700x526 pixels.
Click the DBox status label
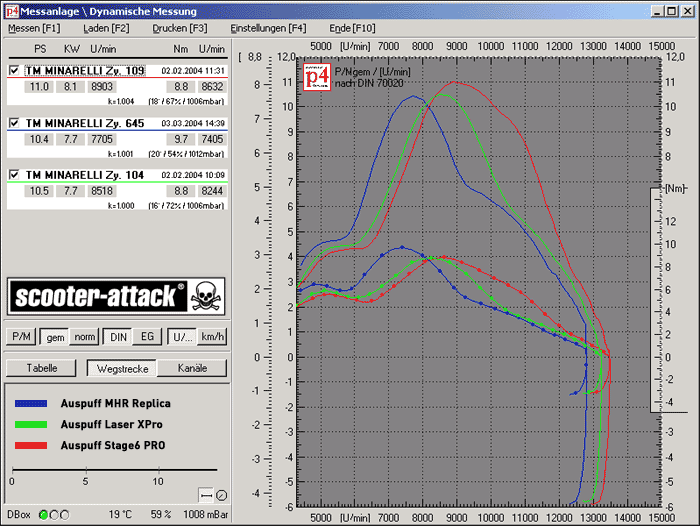tap(19, 515)
